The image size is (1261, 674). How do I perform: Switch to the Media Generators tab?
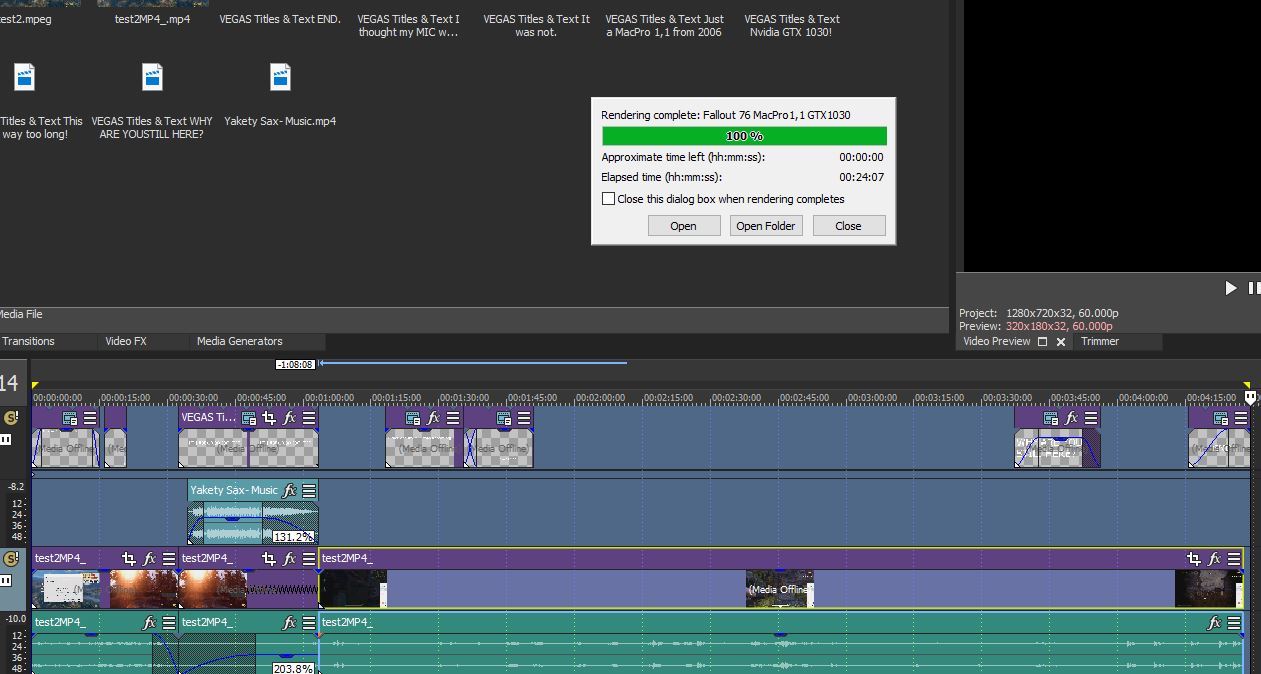coord(239,341)
